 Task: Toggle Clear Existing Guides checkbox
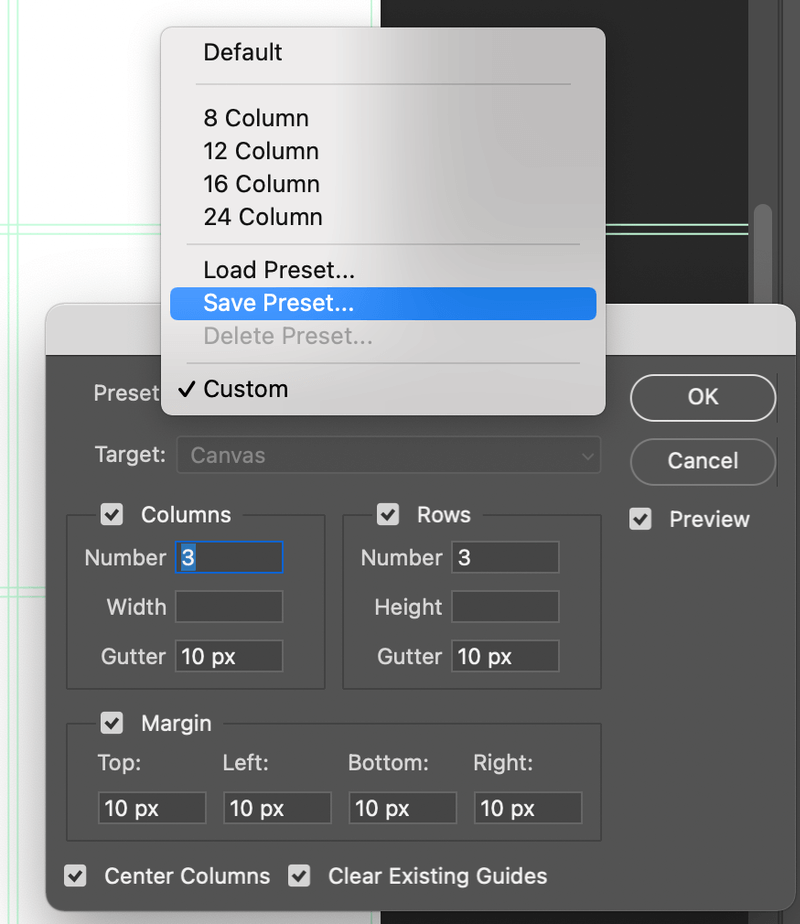[299, 876]
